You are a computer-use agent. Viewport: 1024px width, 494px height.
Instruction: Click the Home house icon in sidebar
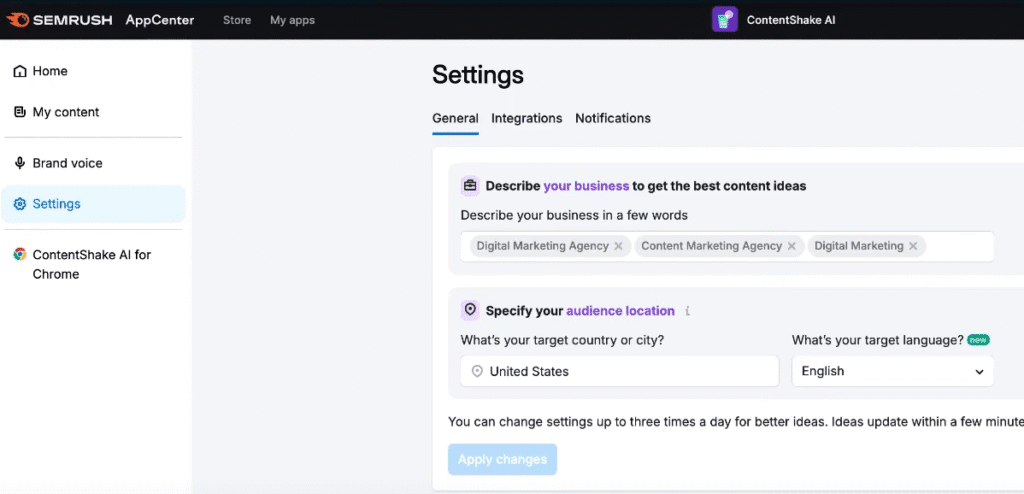(x=20, y=71)
